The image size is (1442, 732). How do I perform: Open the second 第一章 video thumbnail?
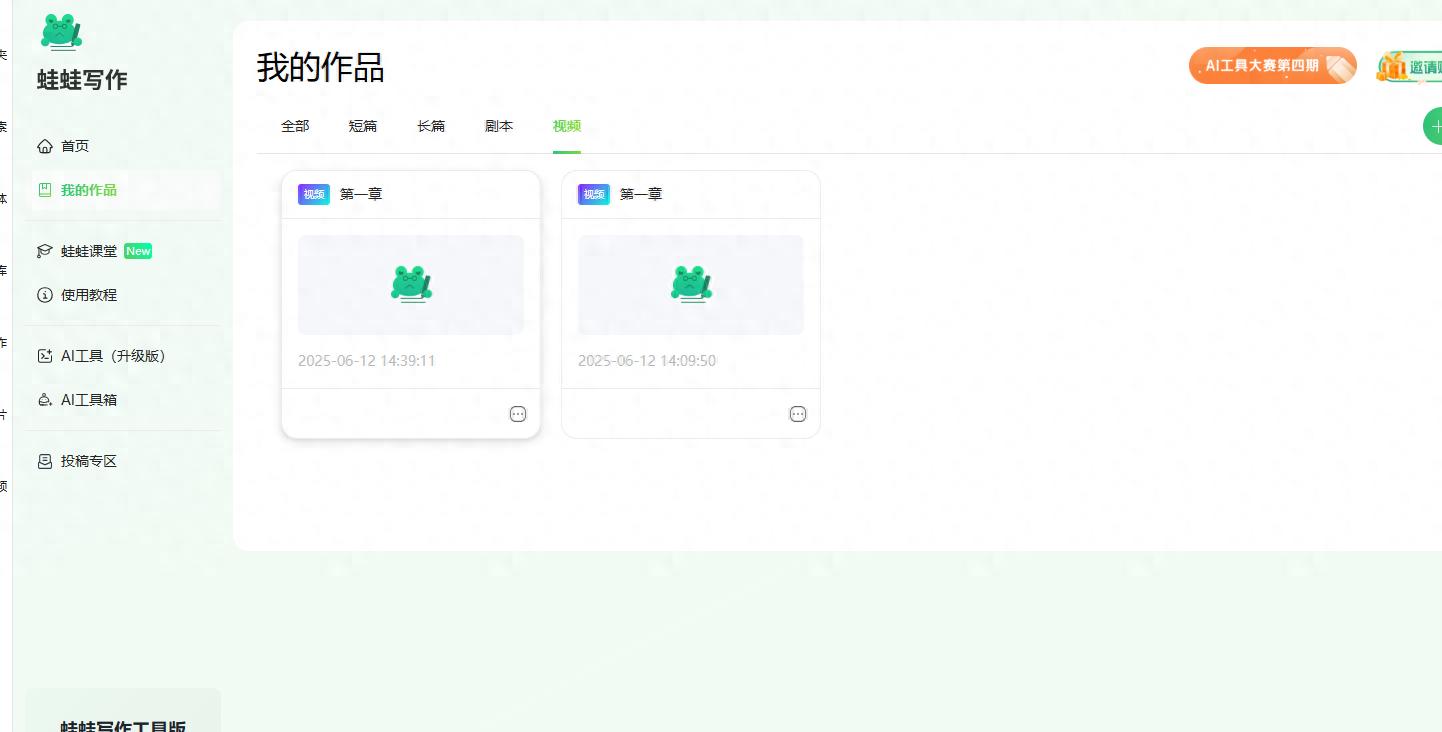coord(690,284)
